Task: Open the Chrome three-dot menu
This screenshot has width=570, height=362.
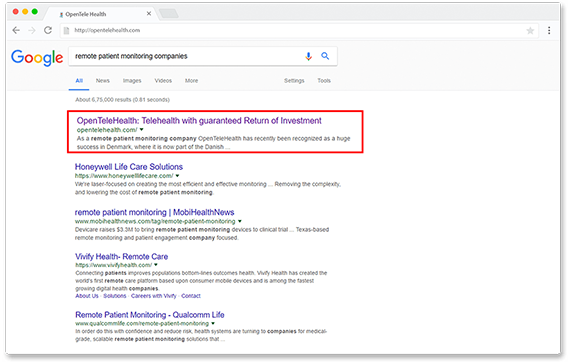Action: (x=549, y=31)
